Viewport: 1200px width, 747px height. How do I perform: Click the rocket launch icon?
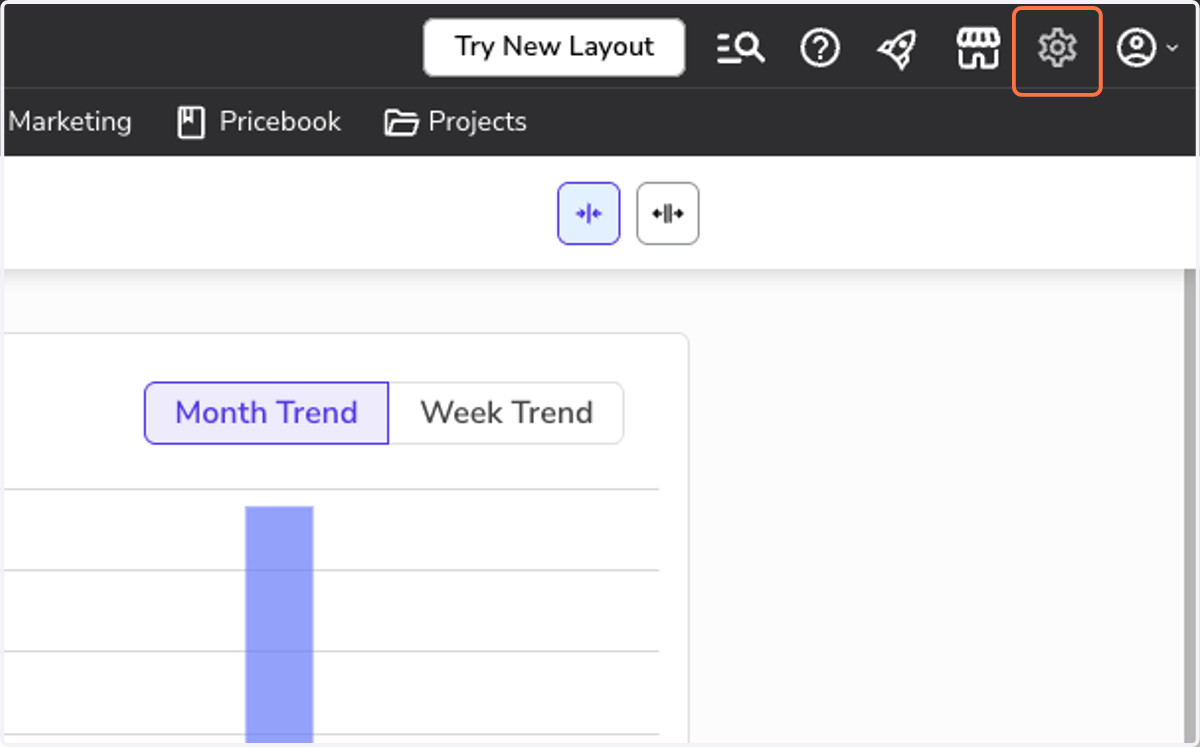[897, 48]
